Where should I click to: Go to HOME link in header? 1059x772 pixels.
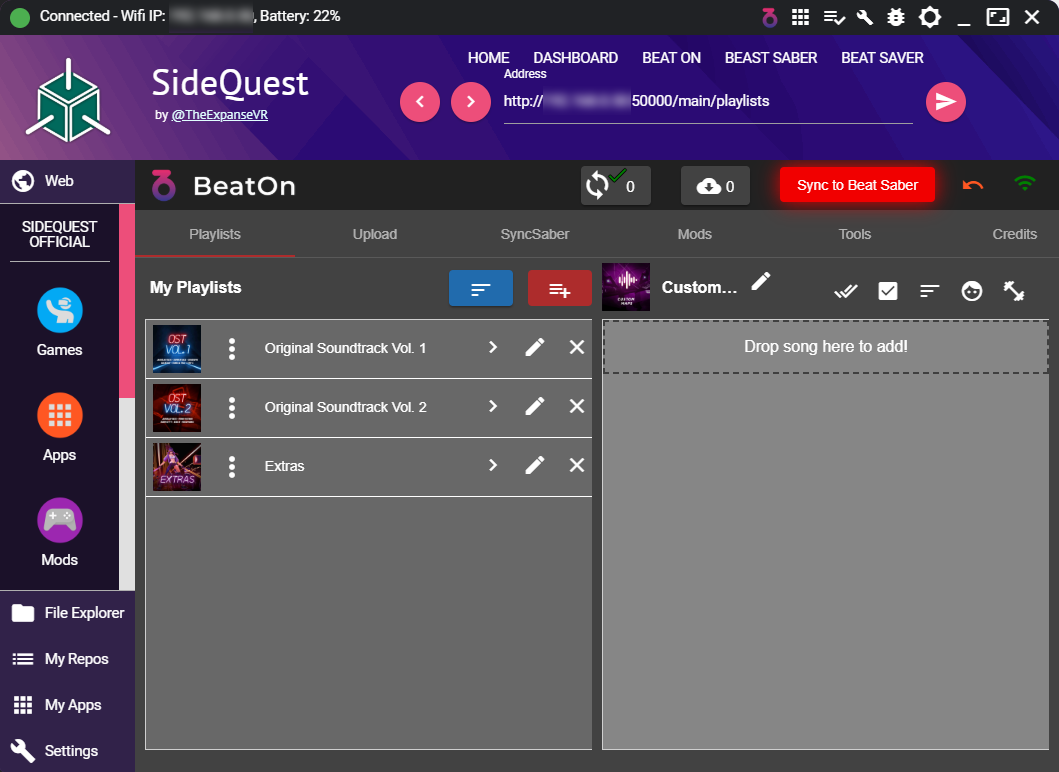tap(488, 58)
